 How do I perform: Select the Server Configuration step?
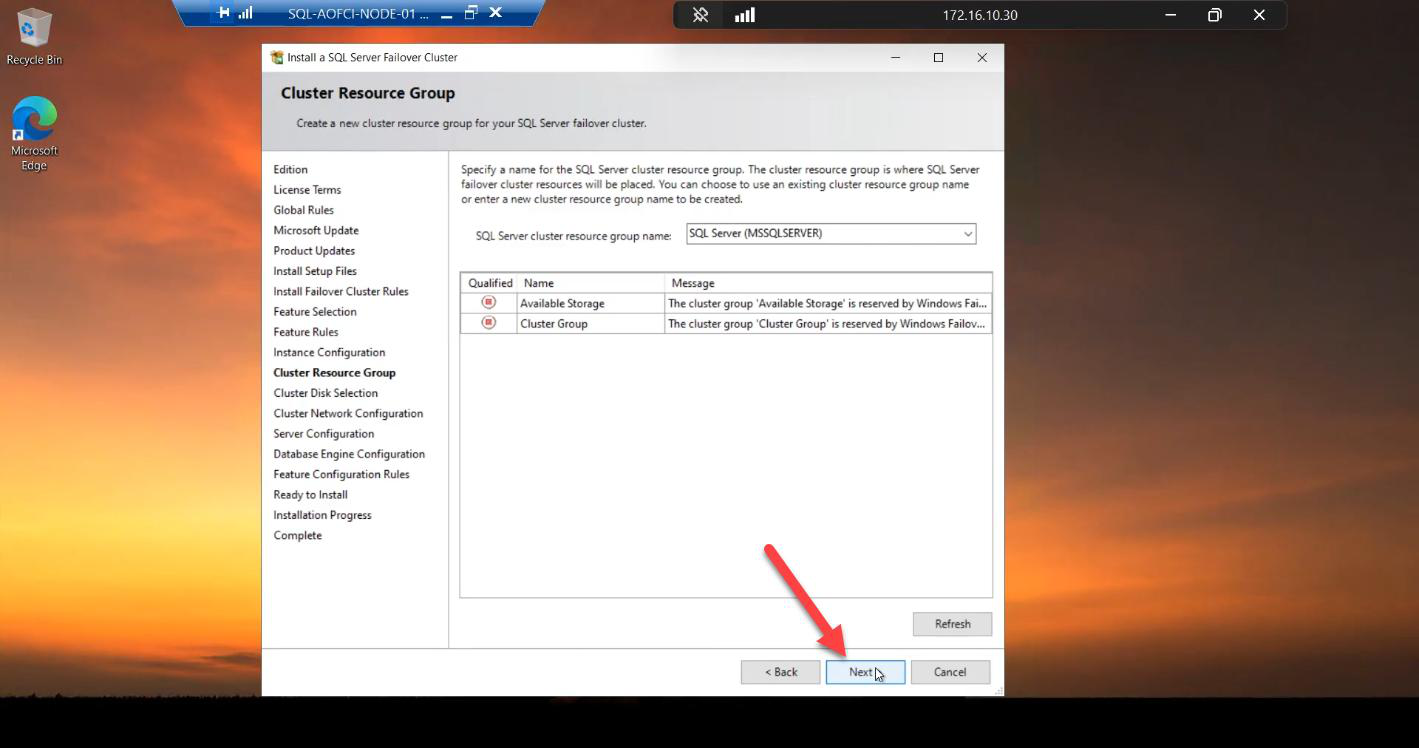pyautogui.click(x=324, y=434)
